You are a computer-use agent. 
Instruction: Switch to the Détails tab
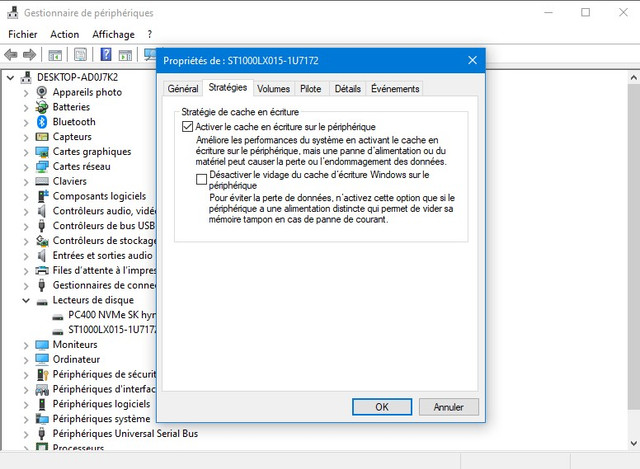pos(348,89)
